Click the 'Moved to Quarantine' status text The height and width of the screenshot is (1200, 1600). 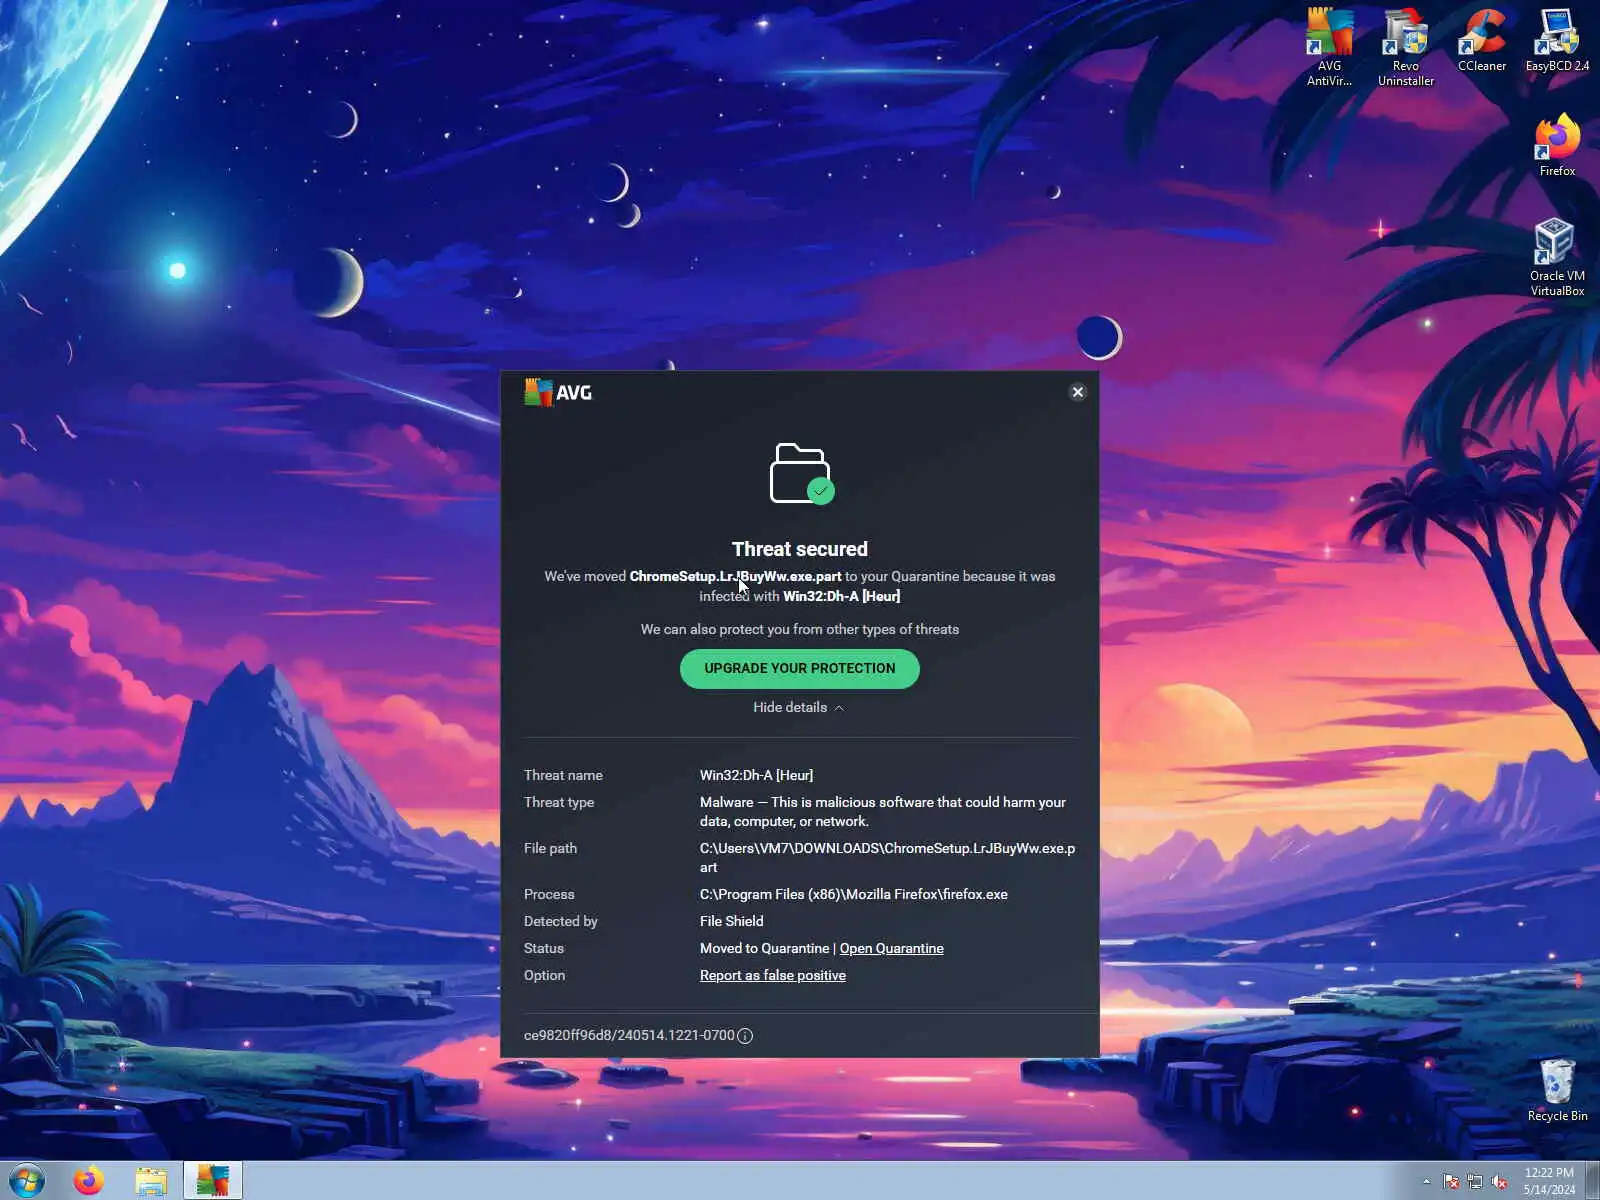[x=765, y=948]
